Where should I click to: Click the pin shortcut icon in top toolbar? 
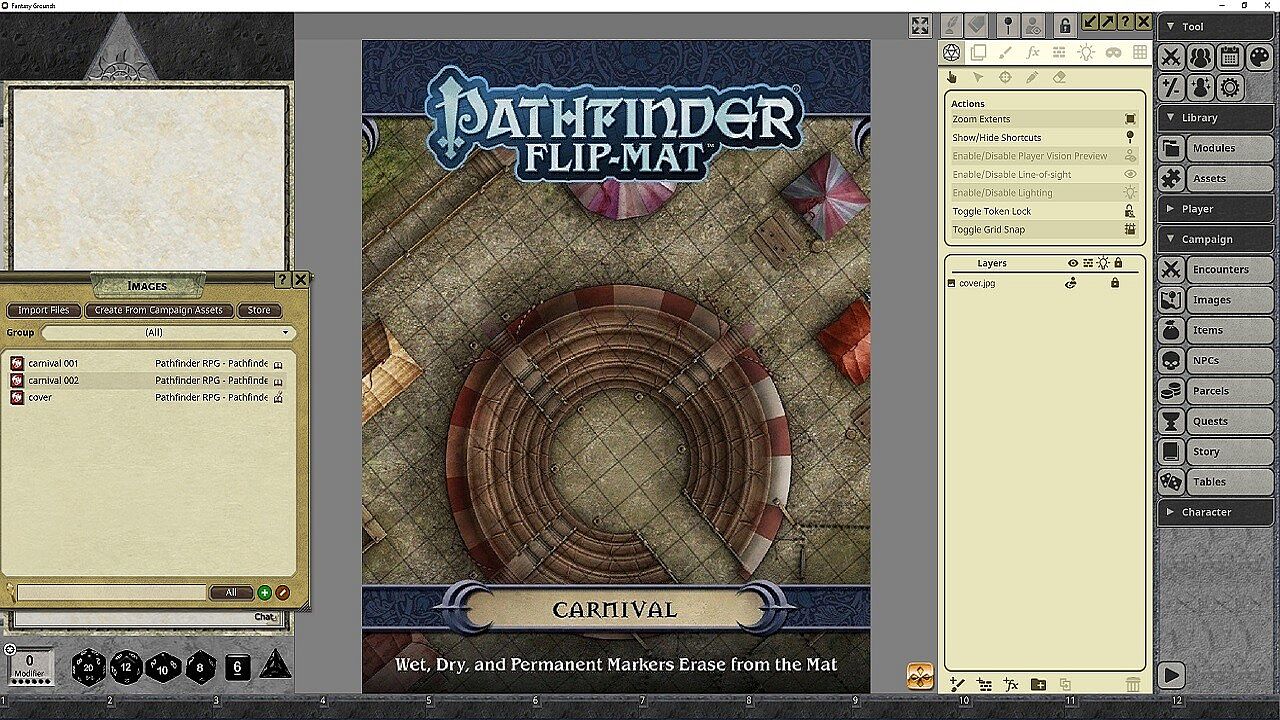tap(1008, 25)
